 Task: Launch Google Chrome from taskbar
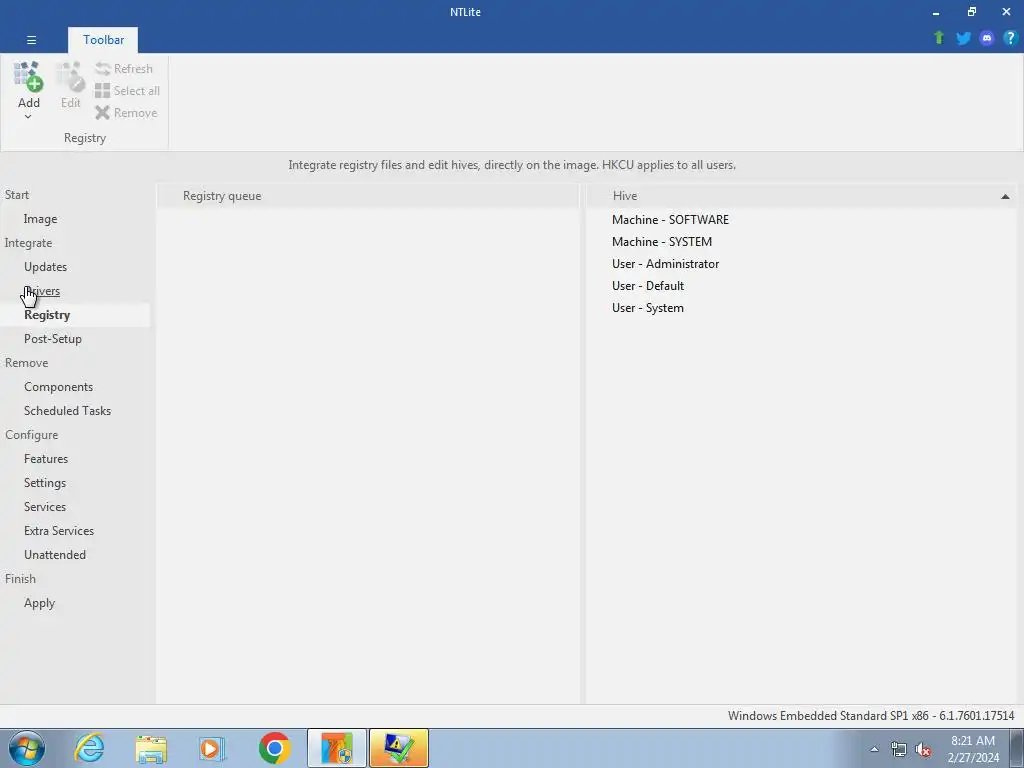click(x=274, y=748)
